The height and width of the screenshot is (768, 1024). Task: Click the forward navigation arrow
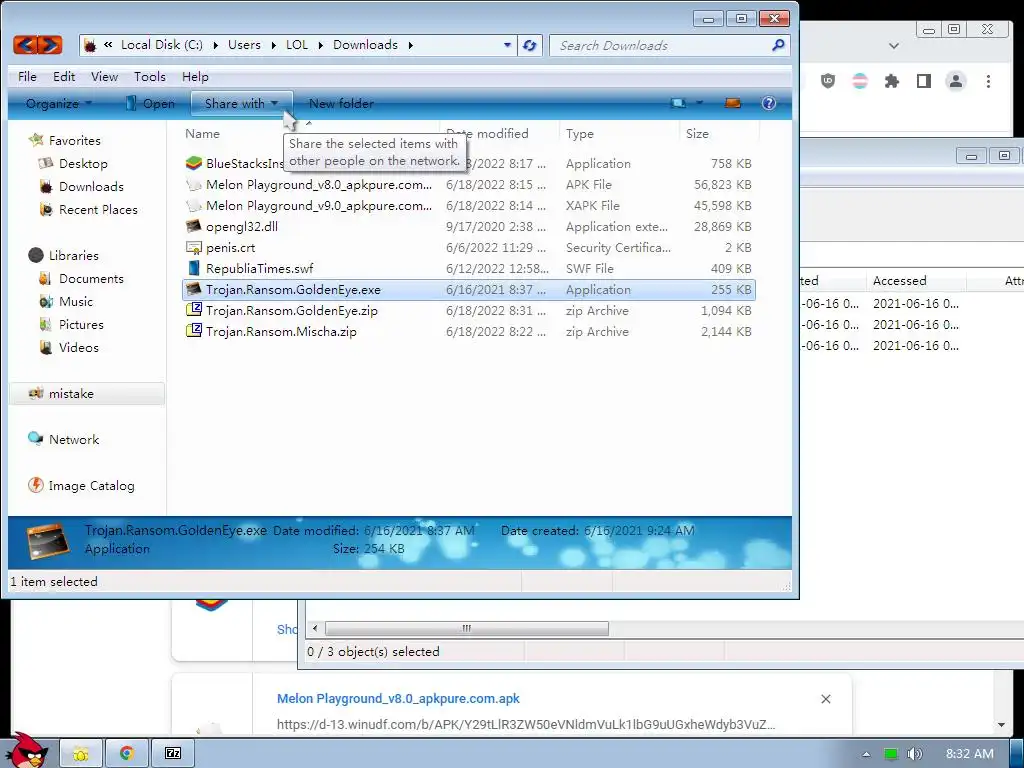[x=50, y=45]
